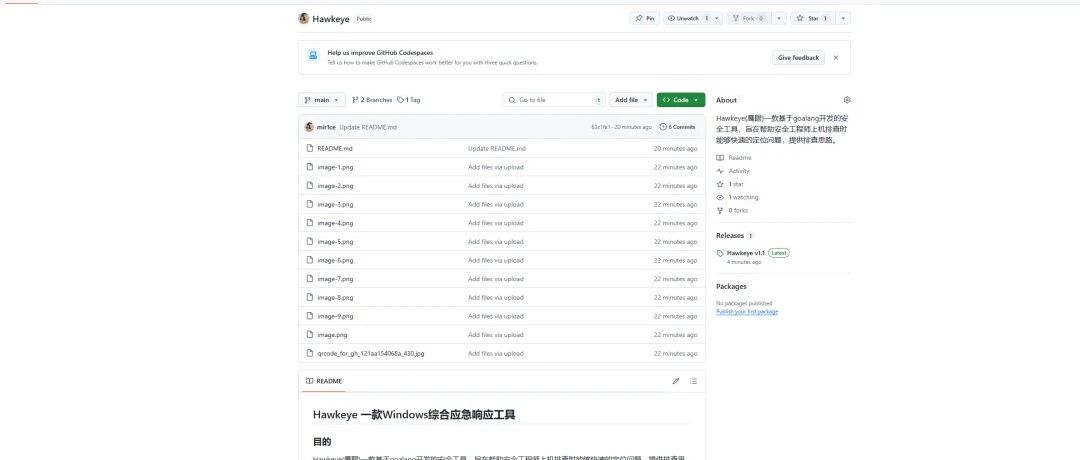Viewport: 1080px width, 460px height.
Task: Fork the Hawkeye repository
Action: tap(748, 19)
